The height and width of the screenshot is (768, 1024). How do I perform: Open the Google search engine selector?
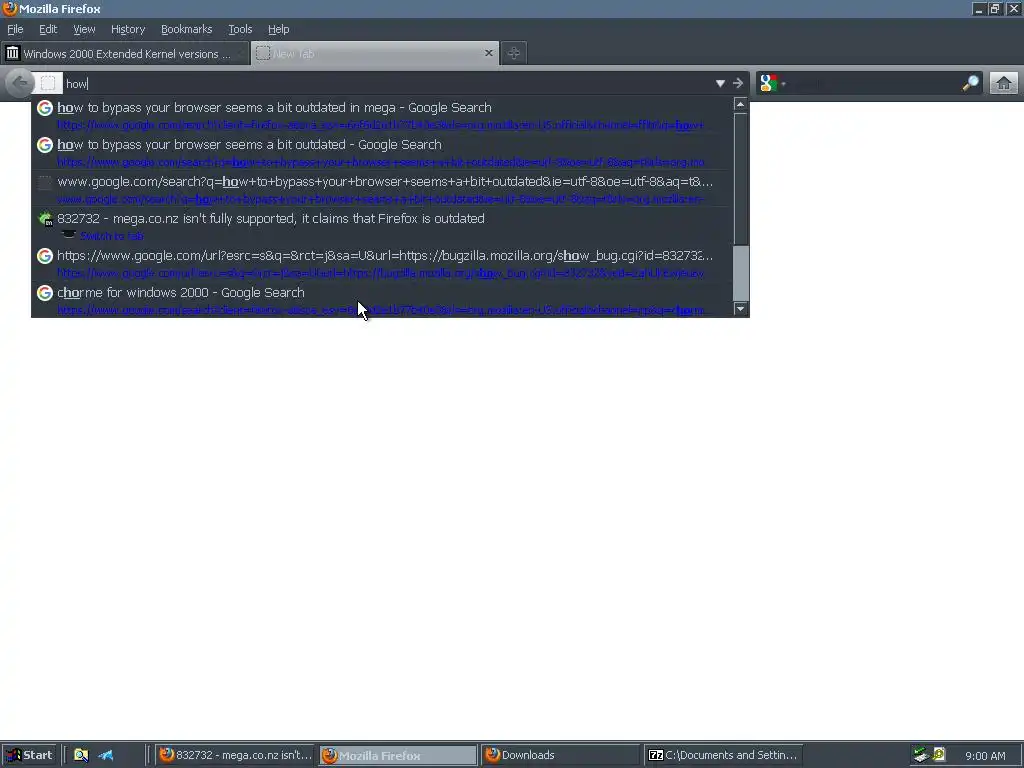point(773,84)
